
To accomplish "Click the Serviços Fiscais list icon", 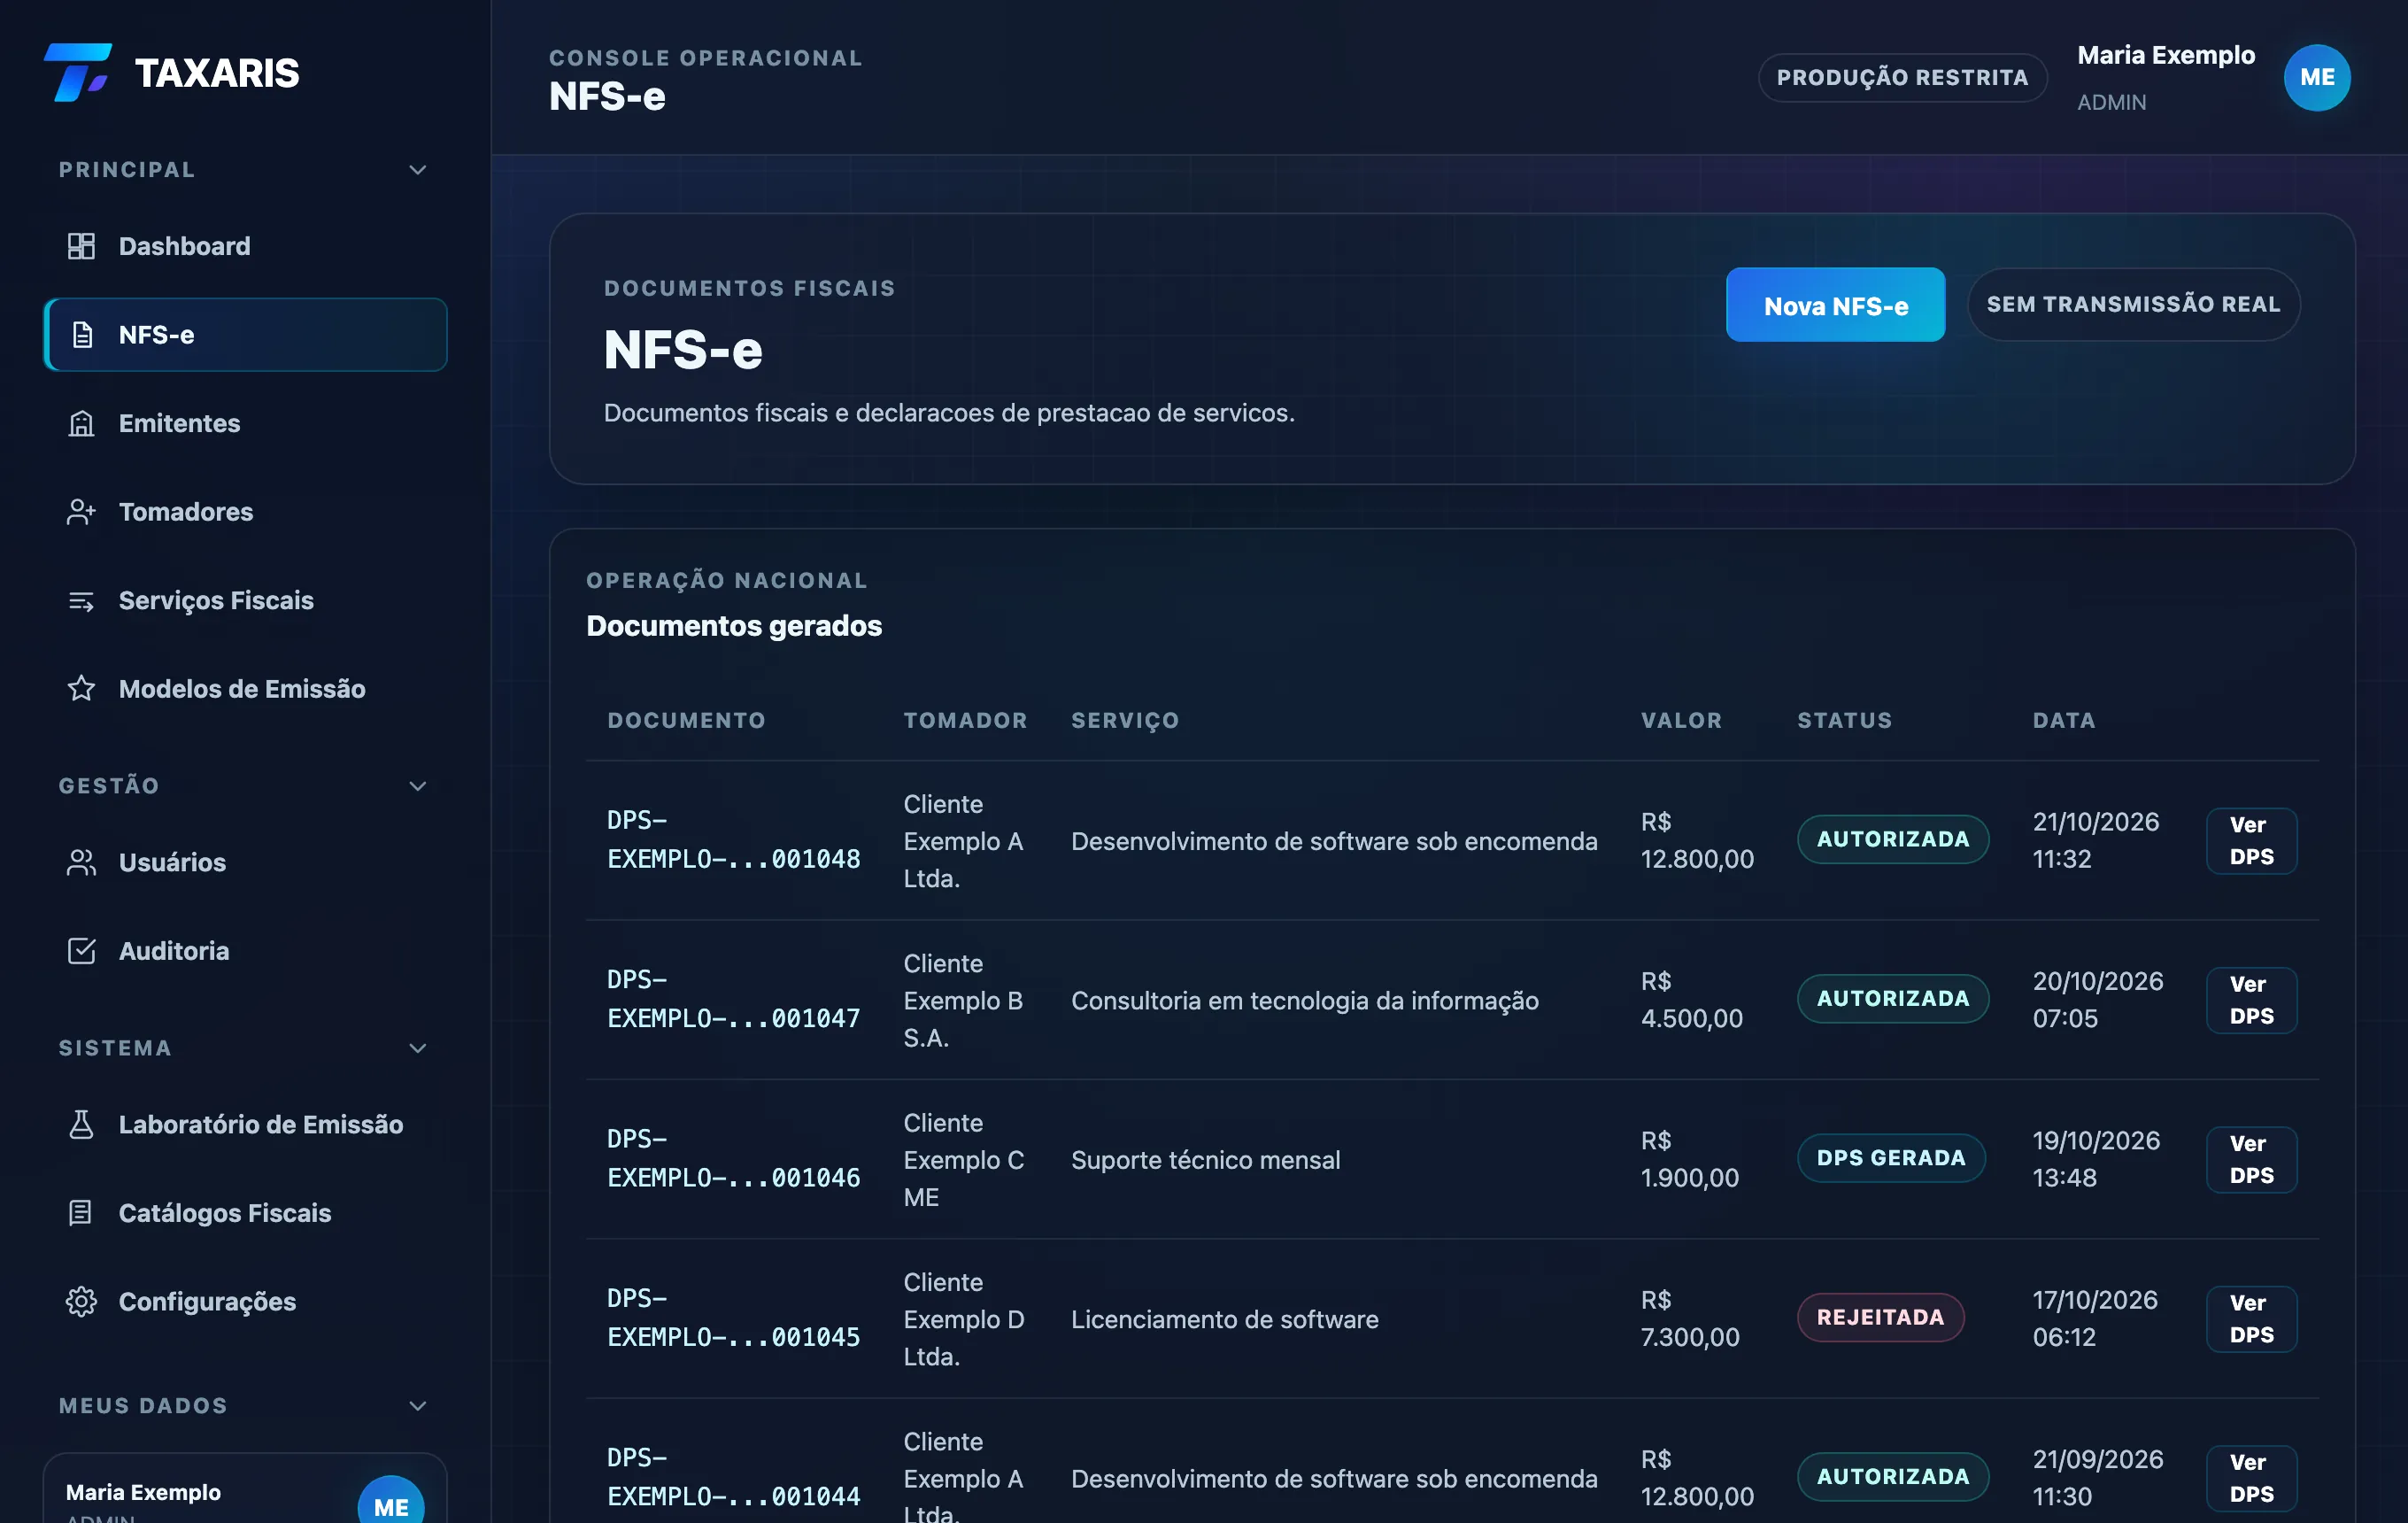I will point(81,601).
